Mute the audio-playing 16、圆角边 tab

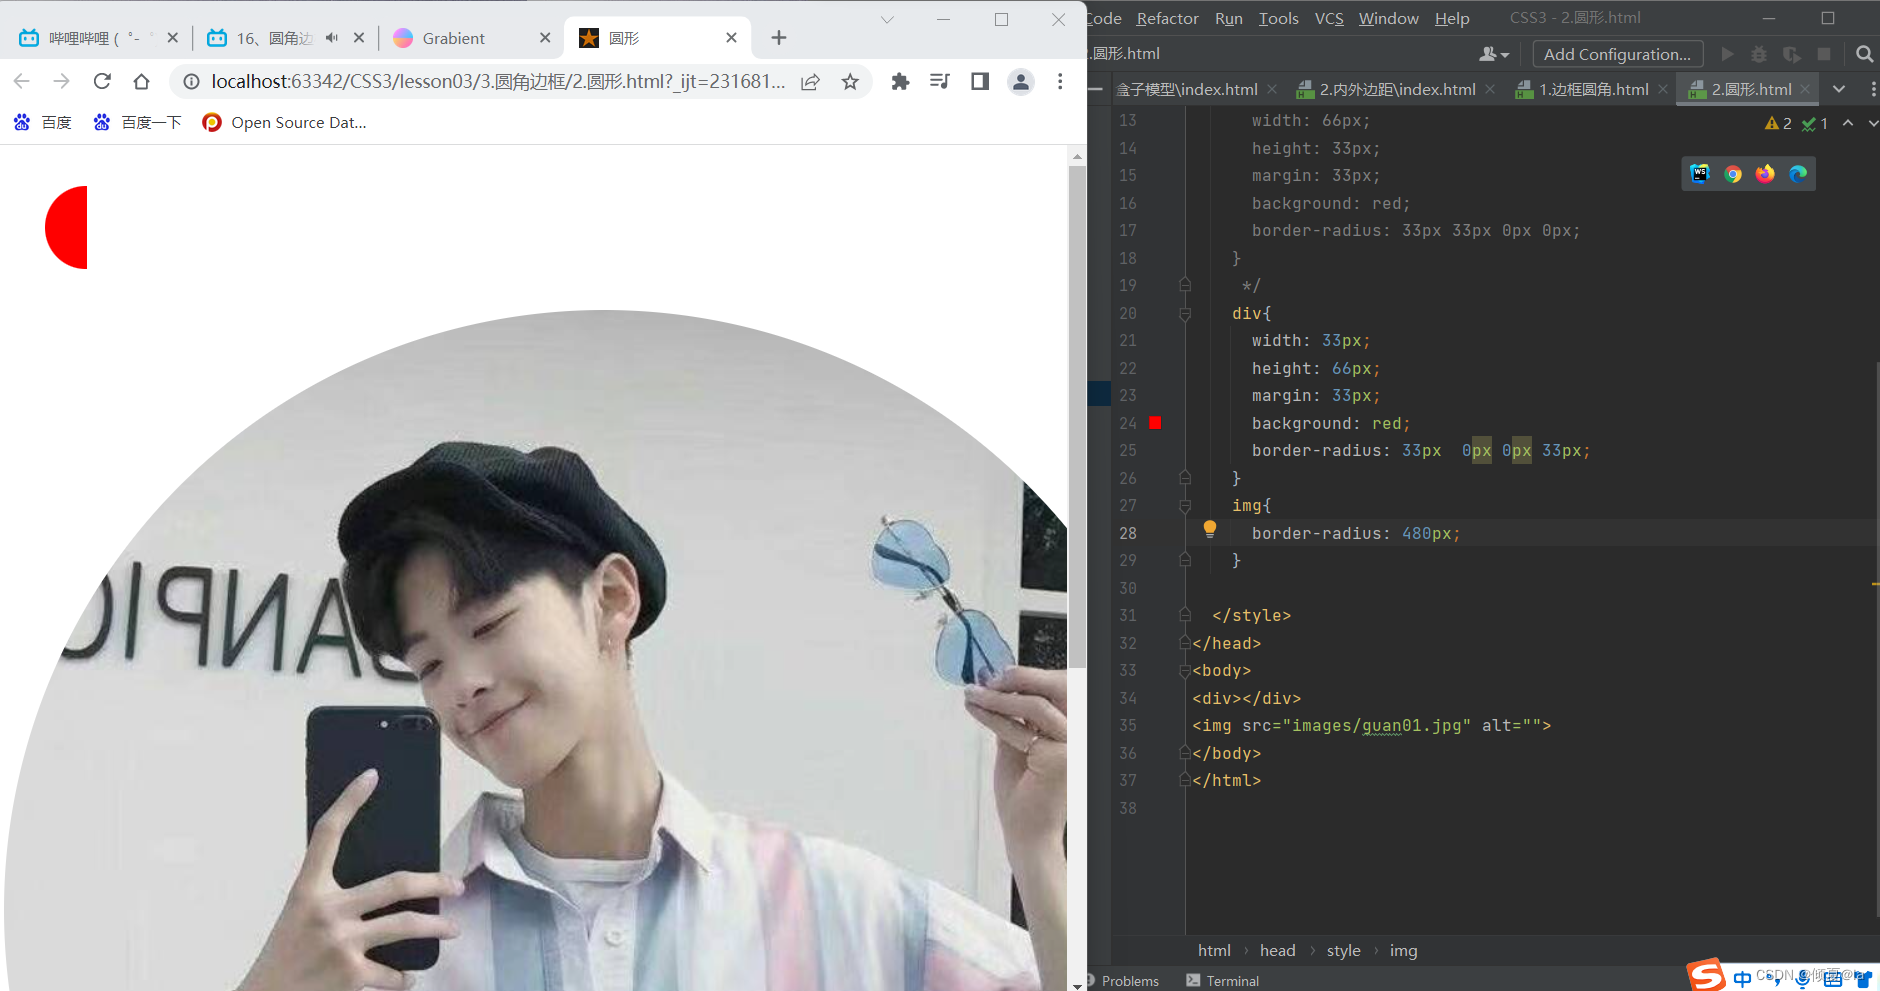tap(331, 38)
